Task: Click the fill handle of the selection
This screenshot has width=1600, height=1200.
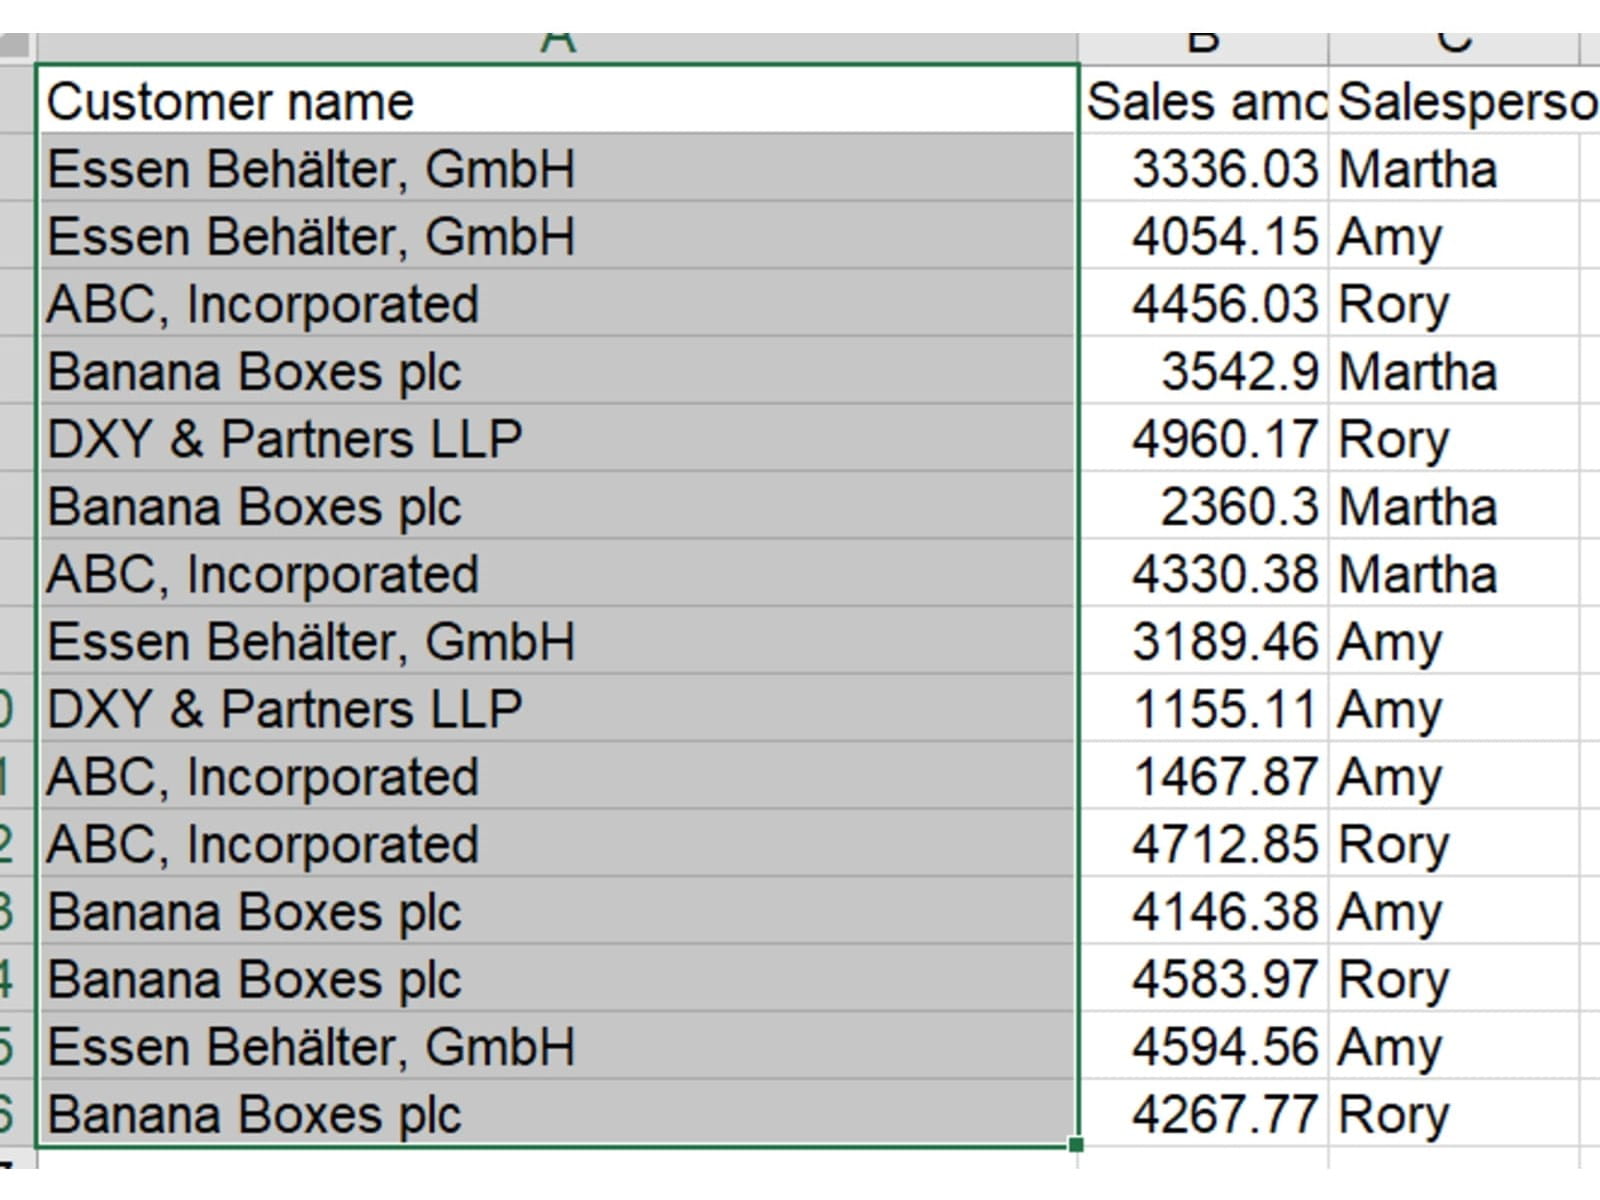Action: (x=1076, y=1144)
